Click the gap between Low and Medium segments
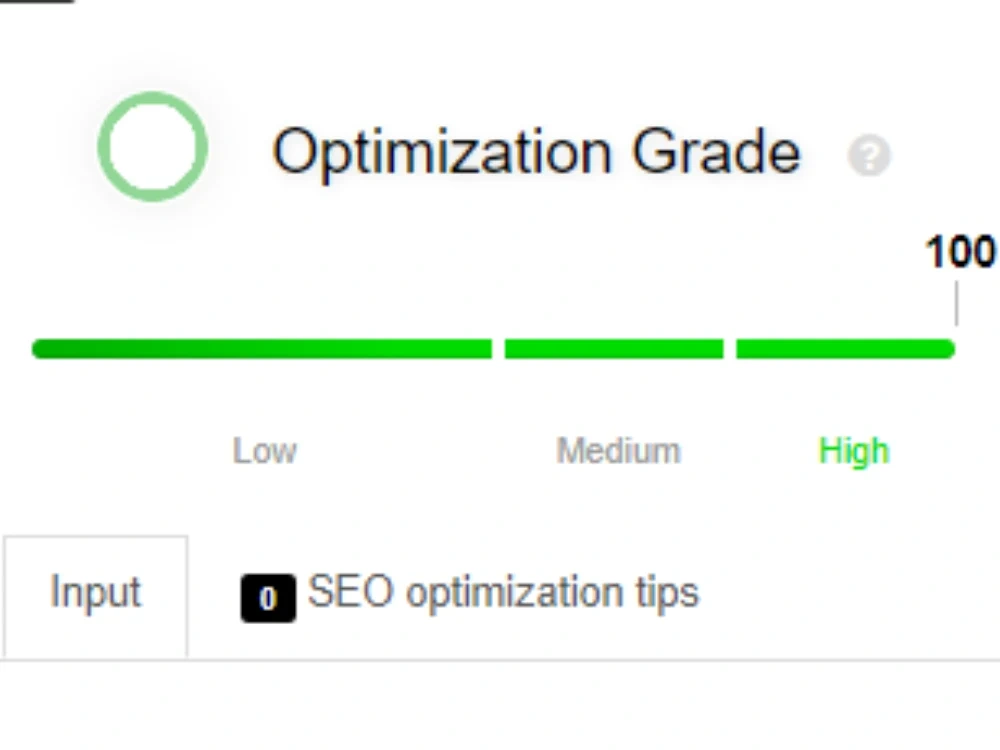1000x750 pixels. (498, 349)
